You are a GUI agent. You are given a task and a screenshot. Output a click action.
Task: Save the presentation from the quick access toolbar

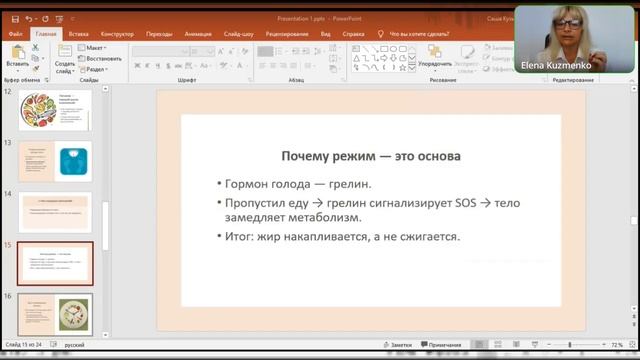coord(15,19)
